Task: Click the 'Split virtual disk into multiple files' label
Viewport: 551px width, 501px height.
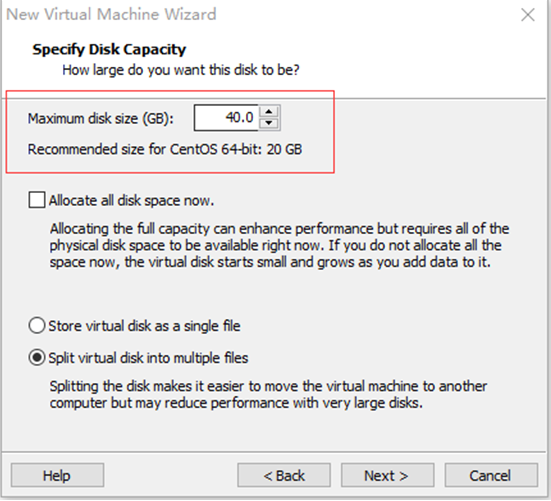Action: (148, 358)
